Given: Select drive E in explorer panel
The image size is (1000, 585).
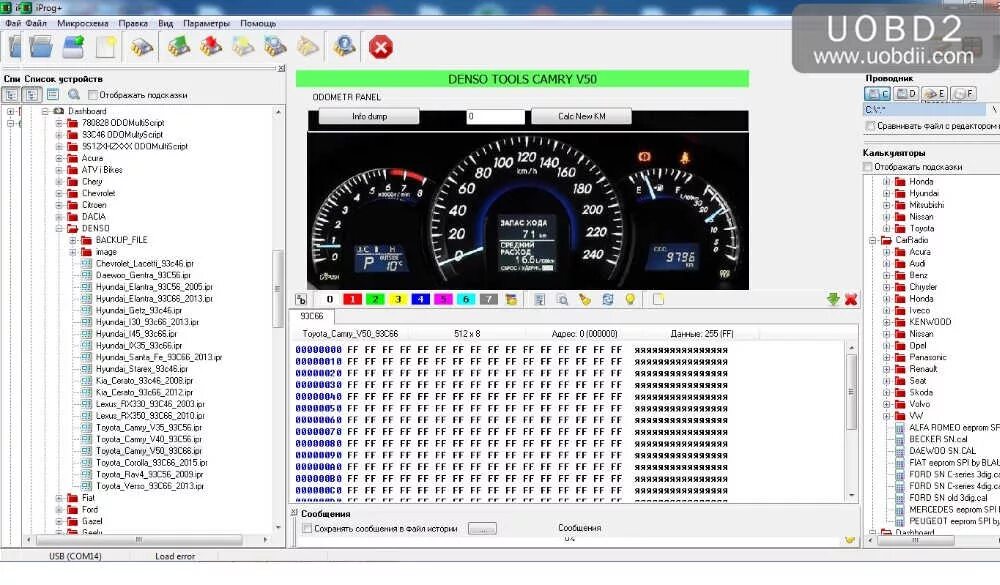Looking at the screenshot, I should click(934, 94).
